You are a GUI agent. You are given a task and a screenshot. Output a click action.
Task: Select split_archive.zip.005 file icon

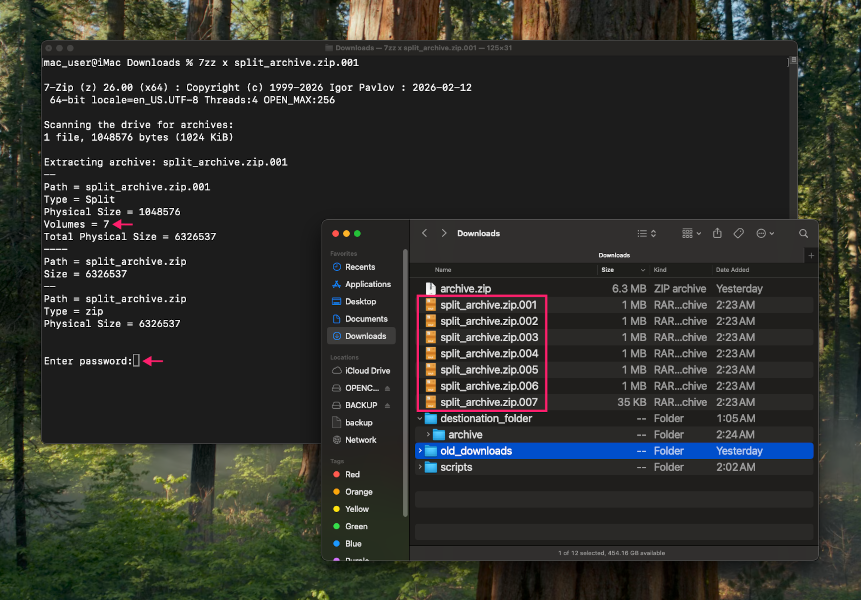pos(430,369)
